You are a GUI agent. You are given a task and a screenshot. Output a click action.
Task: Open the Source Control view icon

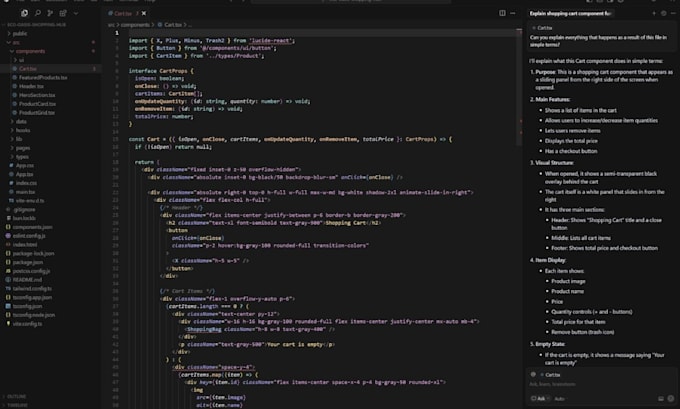(50, 13)
